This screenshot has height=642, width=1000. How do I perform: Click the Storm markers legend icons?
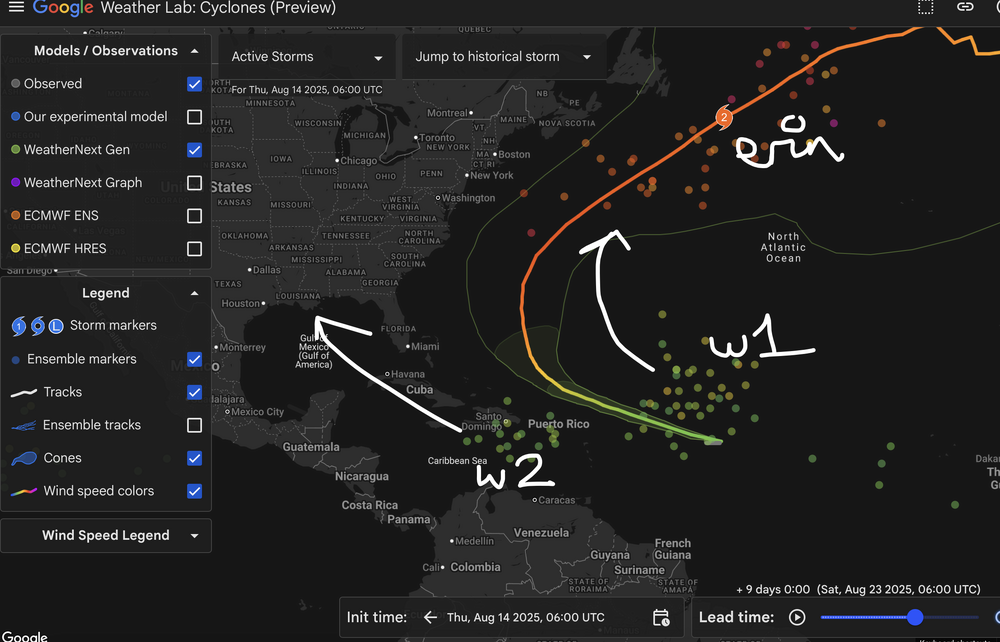coord(38,326)
